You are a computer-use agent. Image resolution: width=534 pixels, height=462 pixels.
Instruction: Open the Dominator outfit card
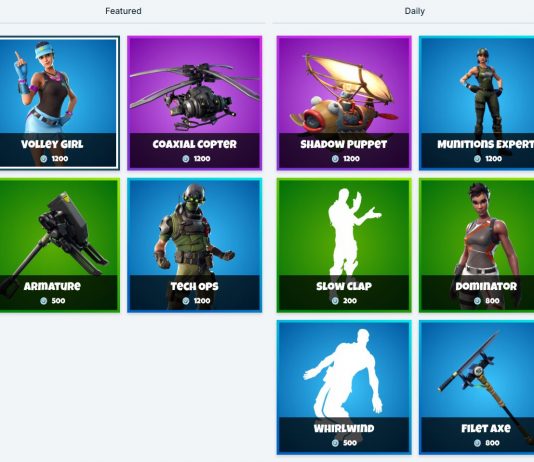(476, 245)
